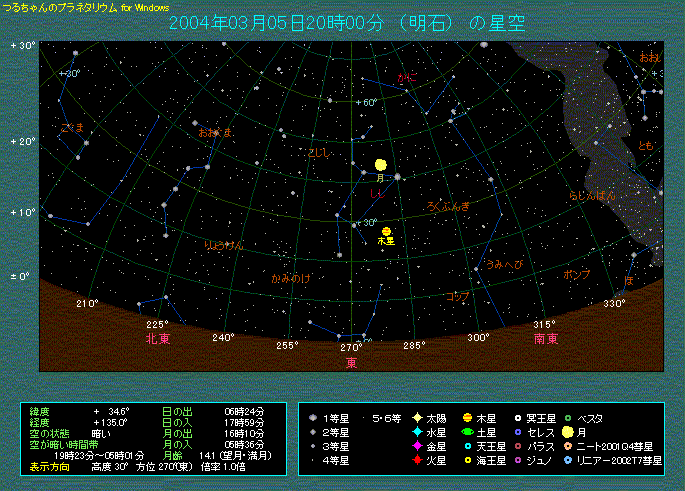The width and height of the screenshot is (685, 491).
Task: Click the ろくぶんぎ constellation label
Action: point(447,206)
